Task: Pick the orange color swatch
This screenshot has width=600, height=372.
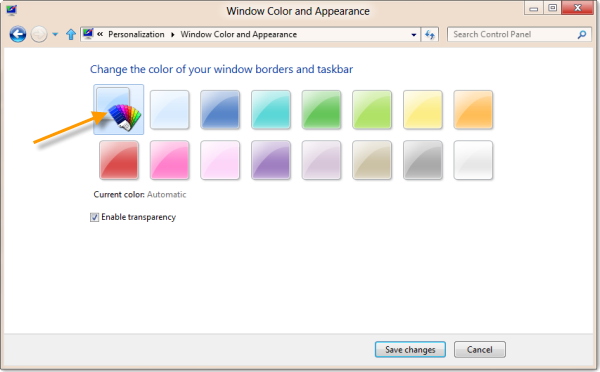Action: [x=473, y=109]
